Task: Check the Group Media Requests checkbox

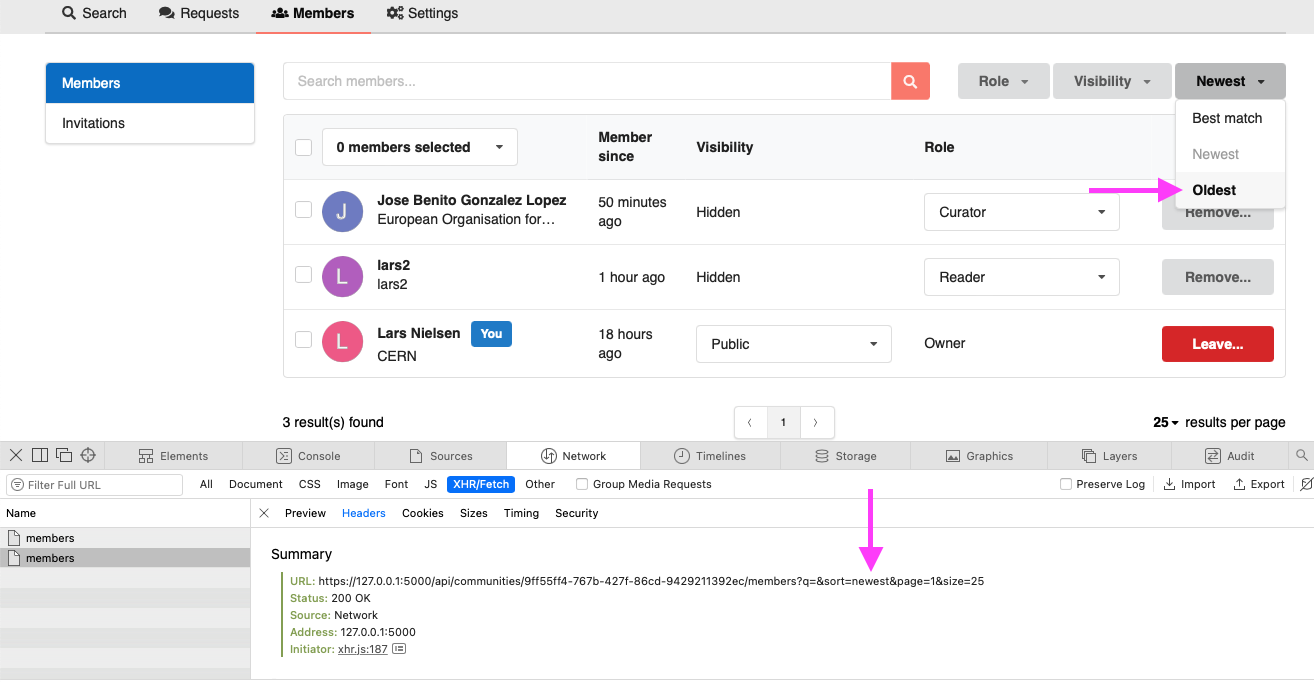Action: click(x=581, y=484)
